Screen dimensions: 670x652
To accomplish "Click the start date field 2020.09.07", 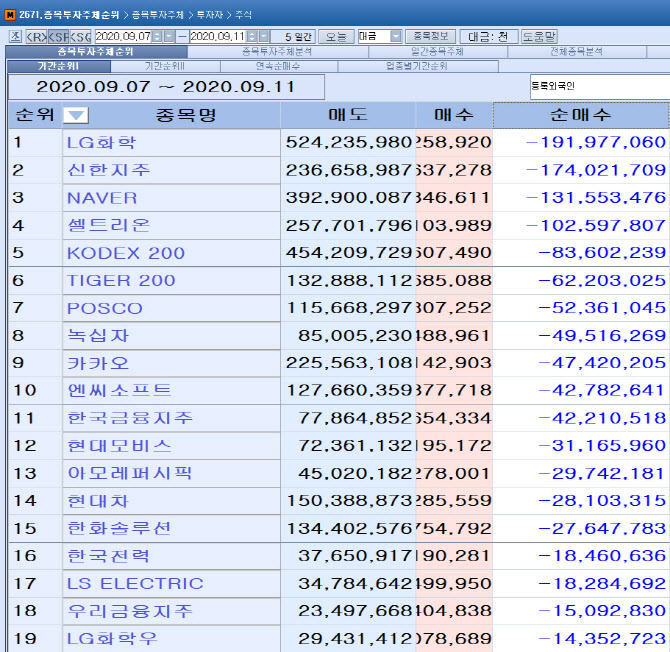I will tap(123, 36).
